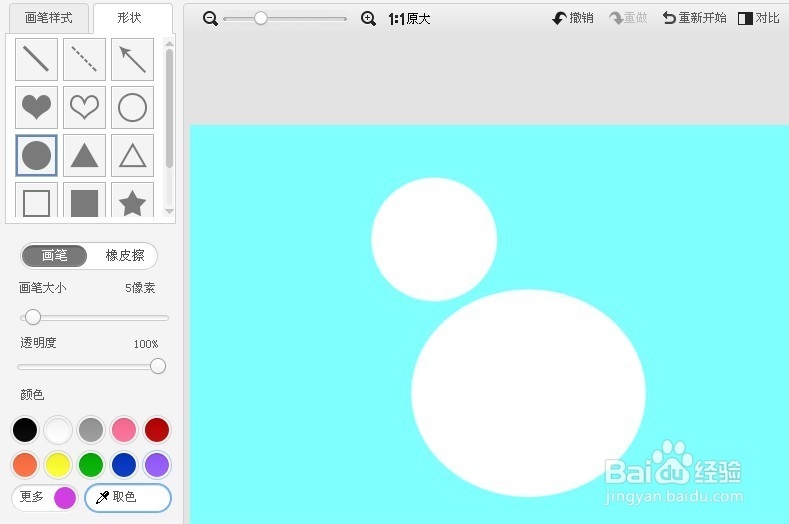Redo with the 重做 button
Viewport: 789px width, 524px height.
[628, 18]
